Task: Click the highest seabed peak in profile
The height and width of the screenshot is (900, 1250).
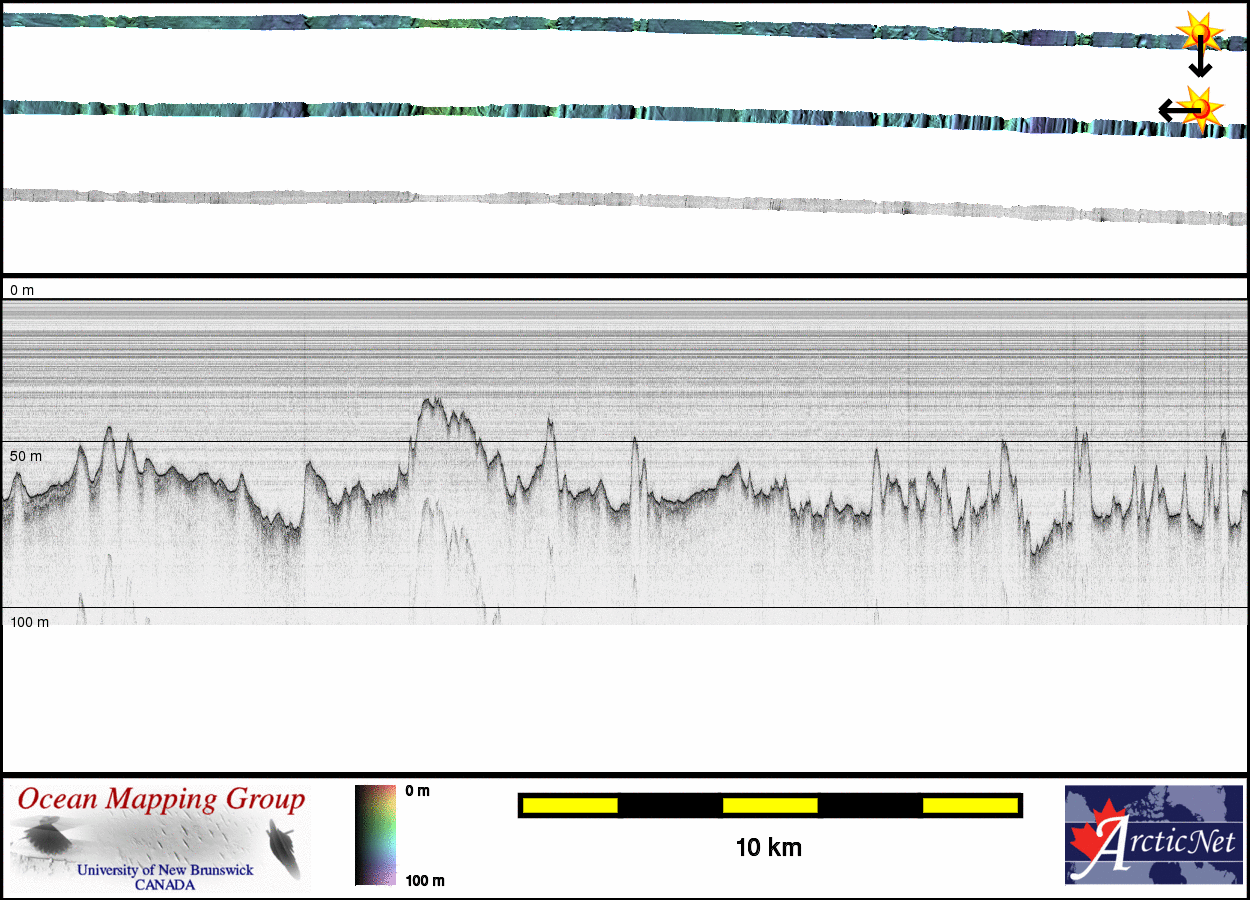Action: 432,400
